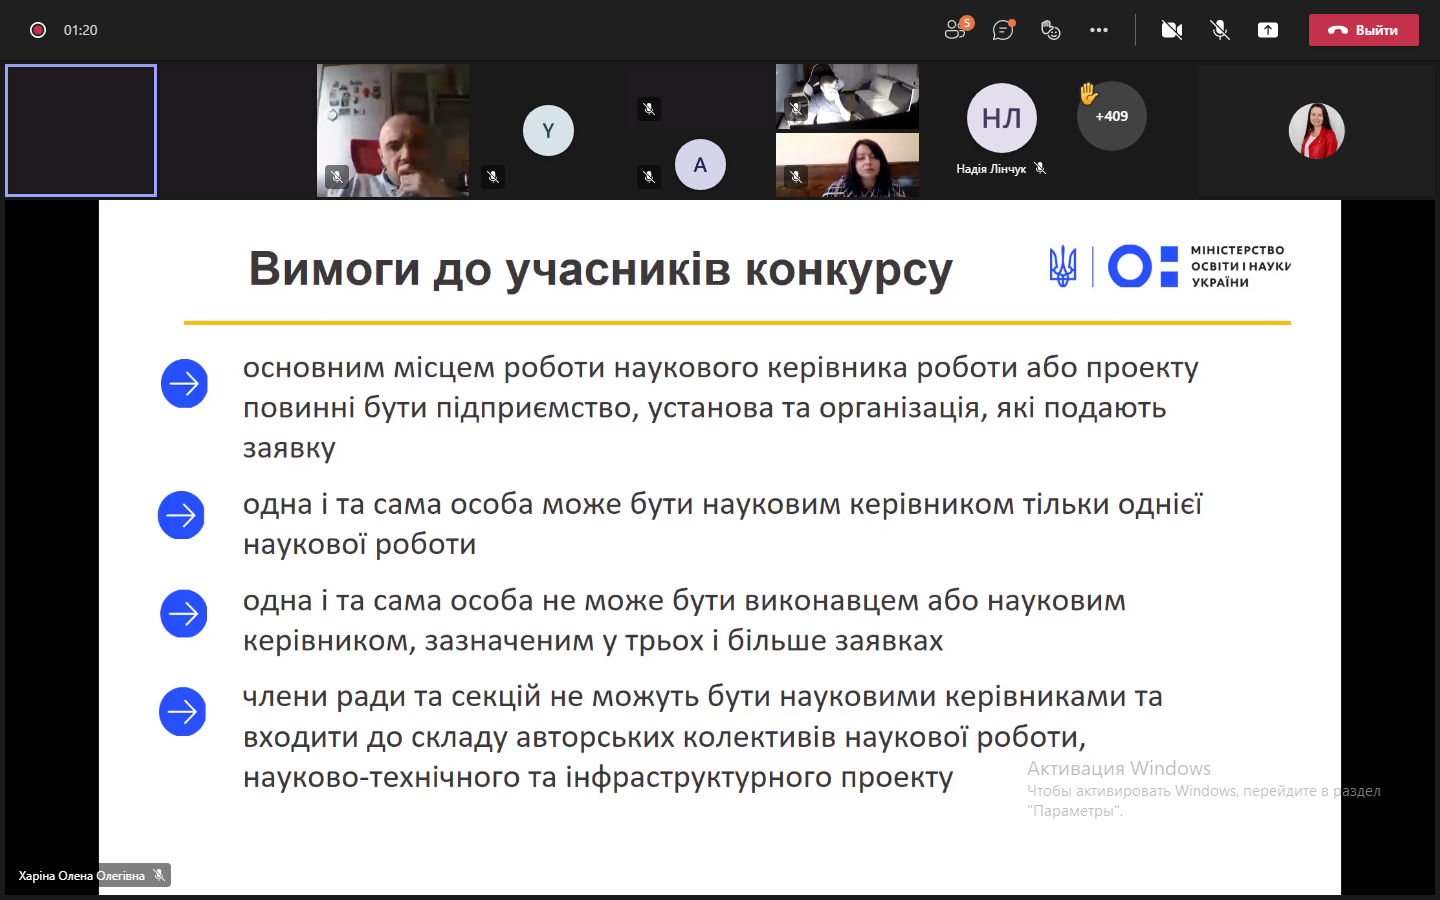Open the reactions and raise hand menu
Screen dimensions: 1440x900
[x=1050, y=30]
